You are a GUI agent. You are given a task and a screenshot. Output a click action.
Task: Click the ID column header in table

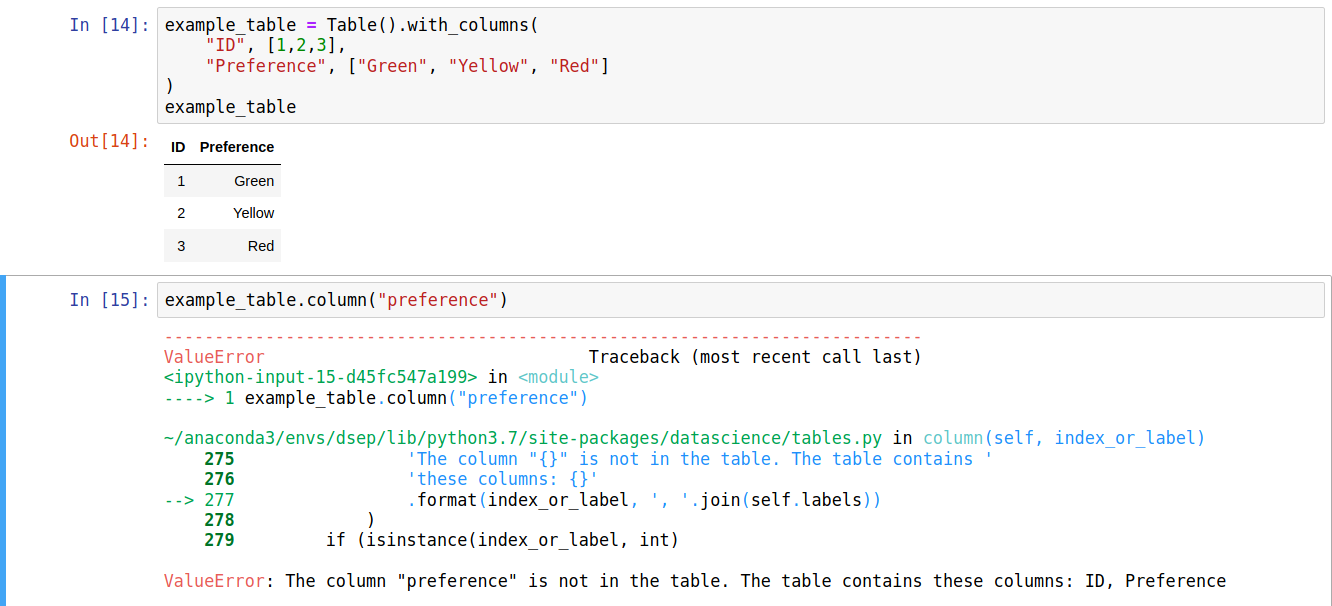tap(178, 147)
